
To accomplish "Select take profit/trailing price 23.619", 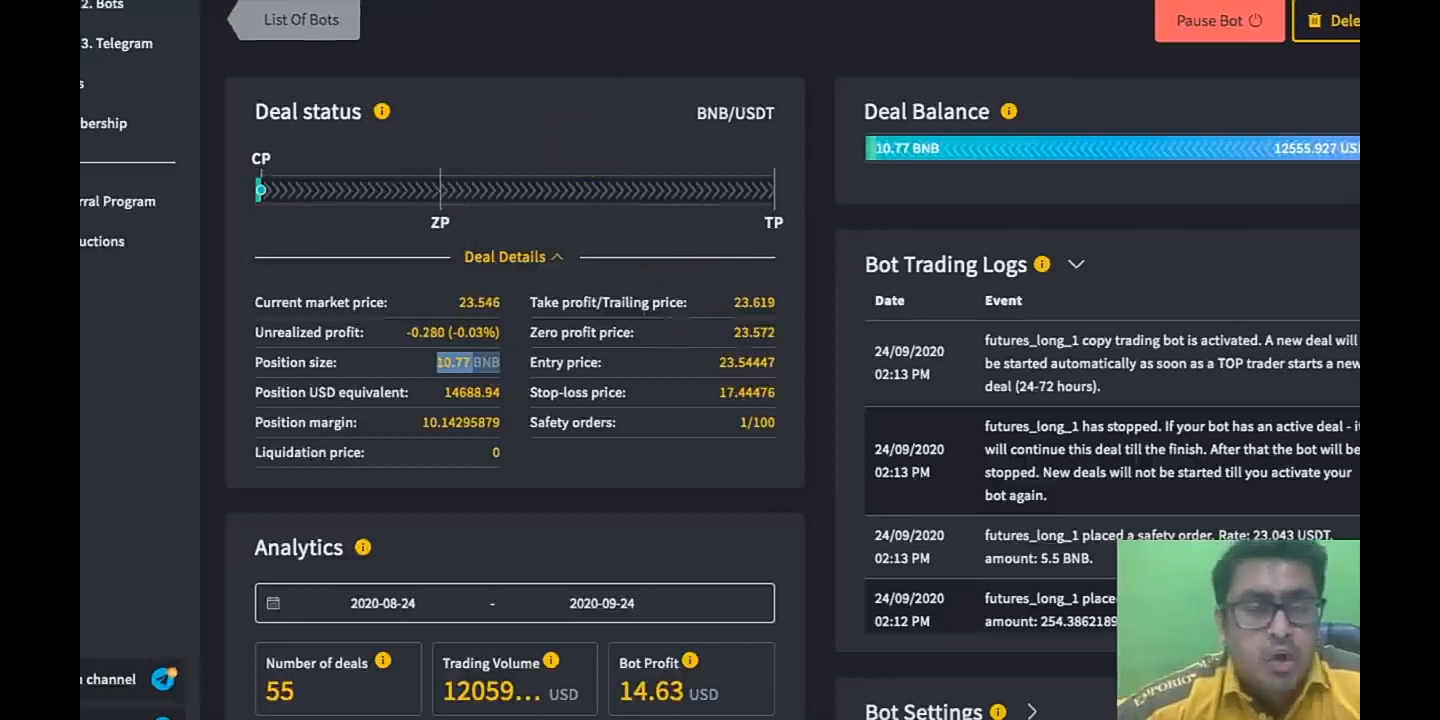I will coord(754,302).
